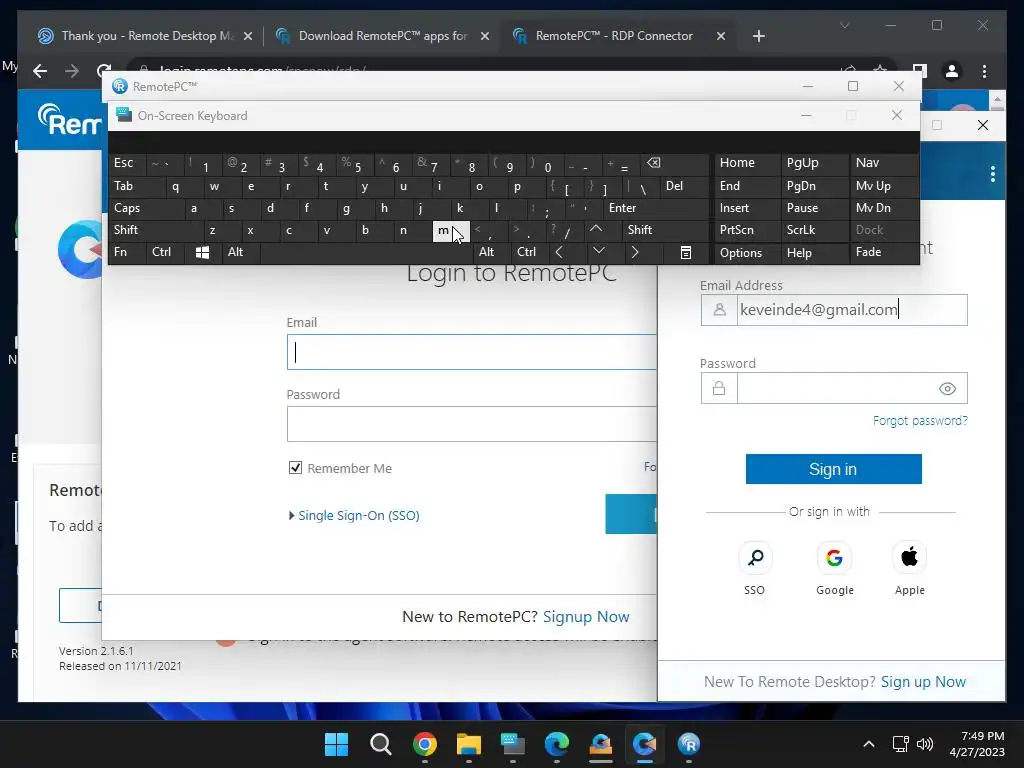Open Sign up Now for Remote Desktop
Viewport: 1024px width, 768px height.
click(x=923, y=682)
